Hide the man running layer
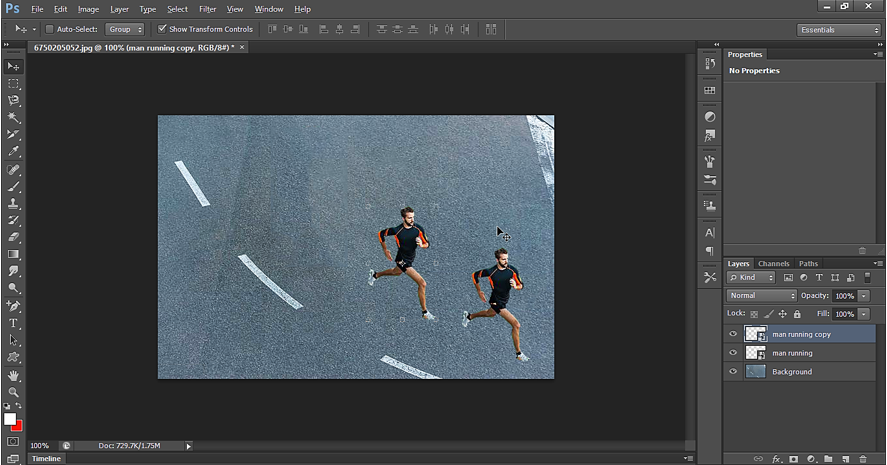 (733, 352)
